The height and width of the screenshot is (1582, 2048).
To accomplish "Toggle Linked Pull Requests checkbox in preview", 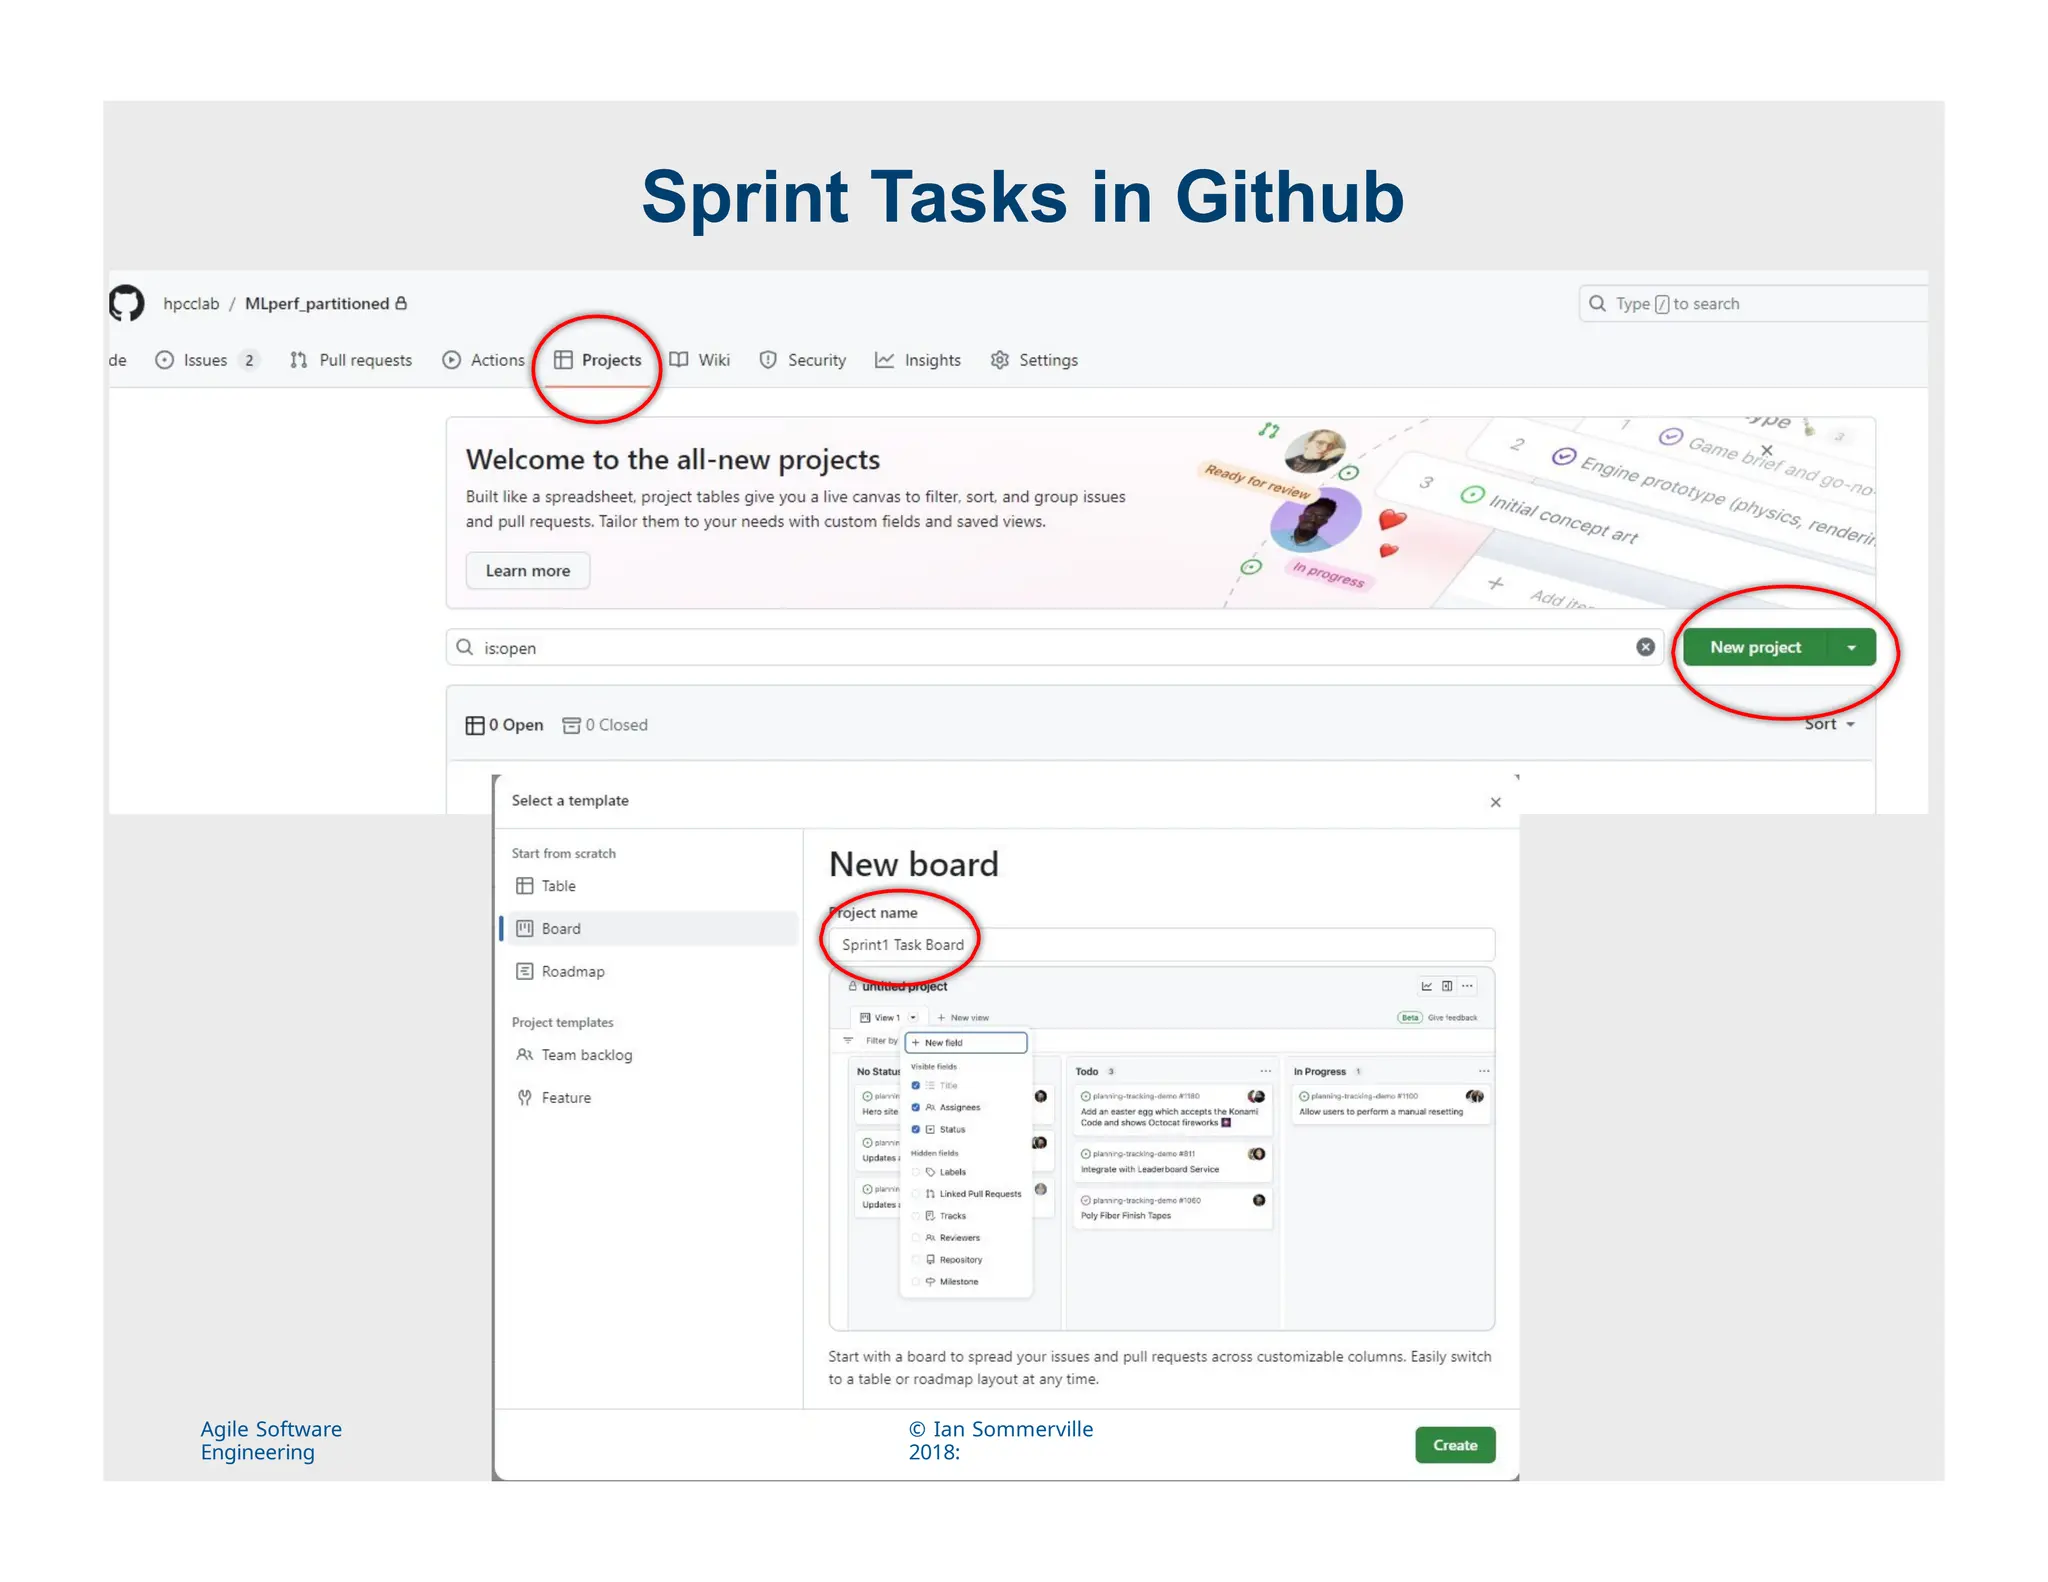I will tap(915, 1194).
